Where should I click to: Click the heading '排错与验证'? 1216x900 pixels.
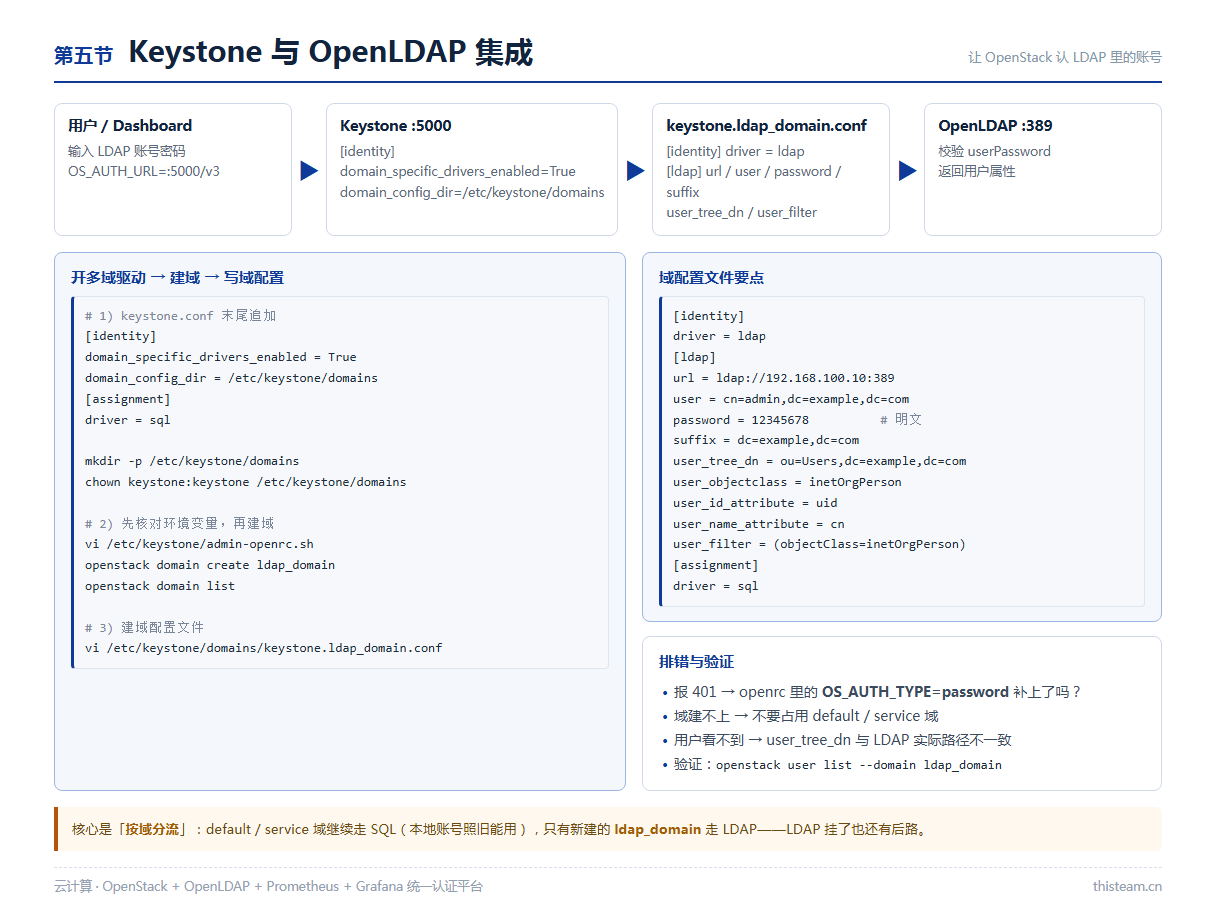click(x=696, y=662)
